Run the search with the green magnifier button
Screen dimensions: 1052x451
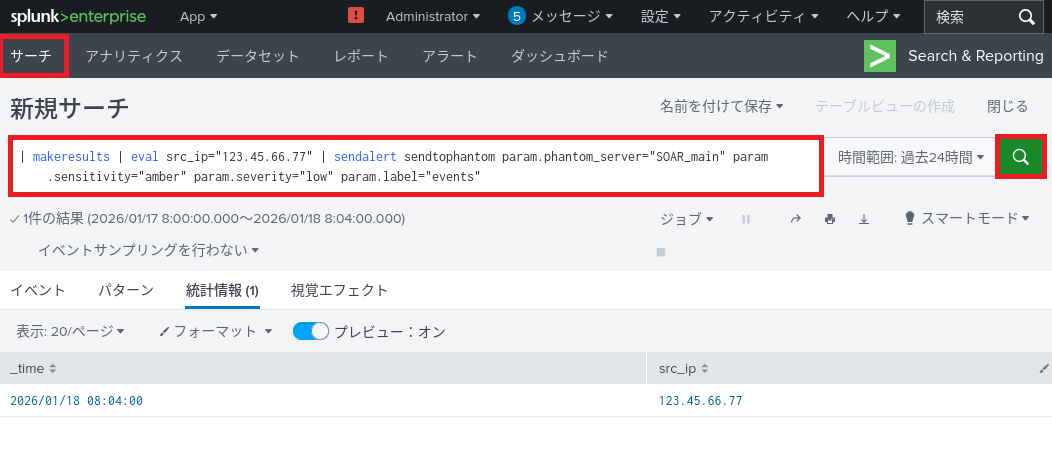pyautogui.click(x=1020, y=157)
